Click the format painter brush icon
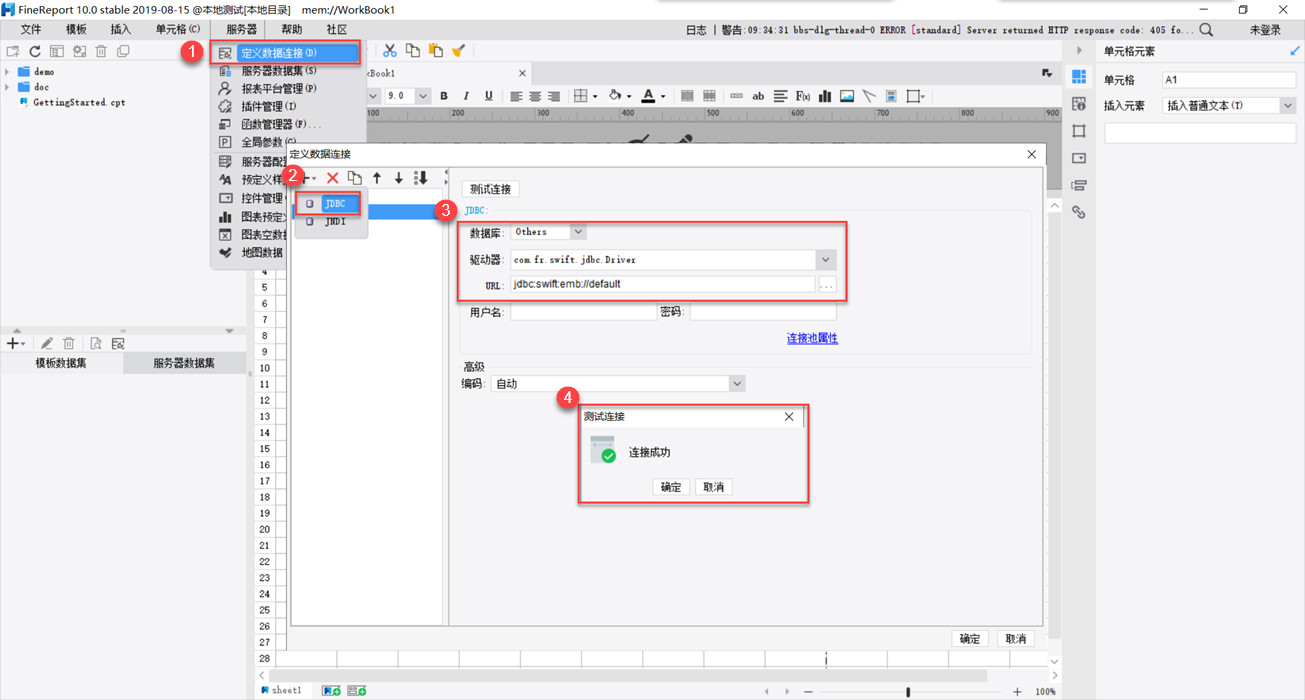Screen dimensions: 1305x700 [x=458, y=51]
